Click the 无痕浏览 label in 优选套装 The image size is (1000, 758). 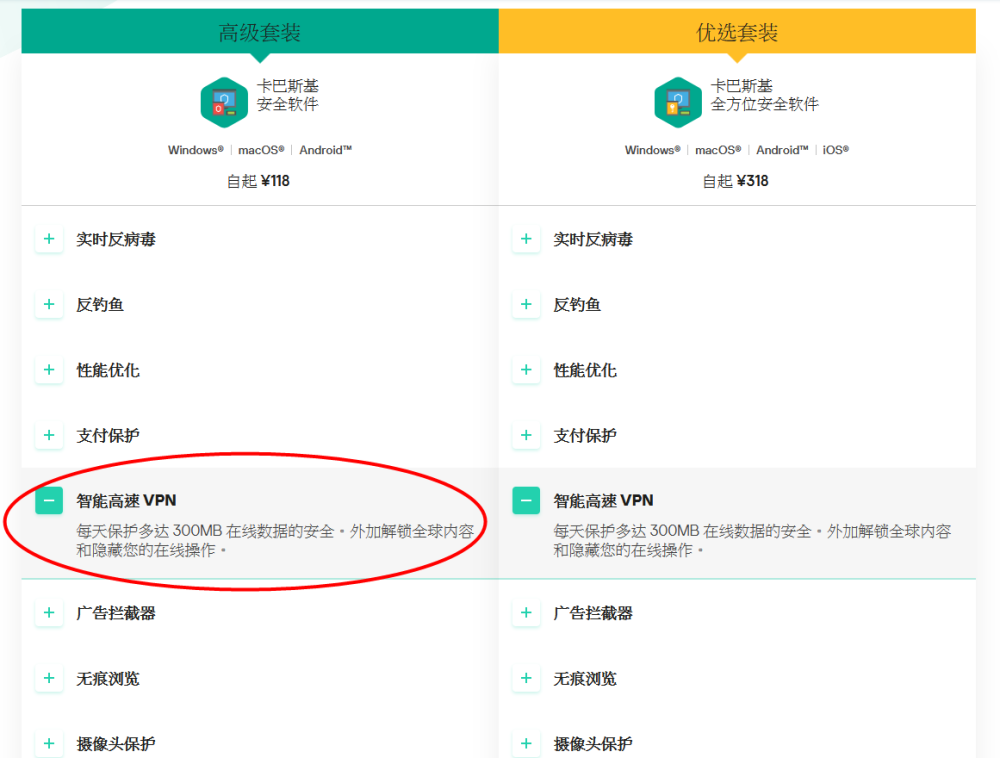585,679
